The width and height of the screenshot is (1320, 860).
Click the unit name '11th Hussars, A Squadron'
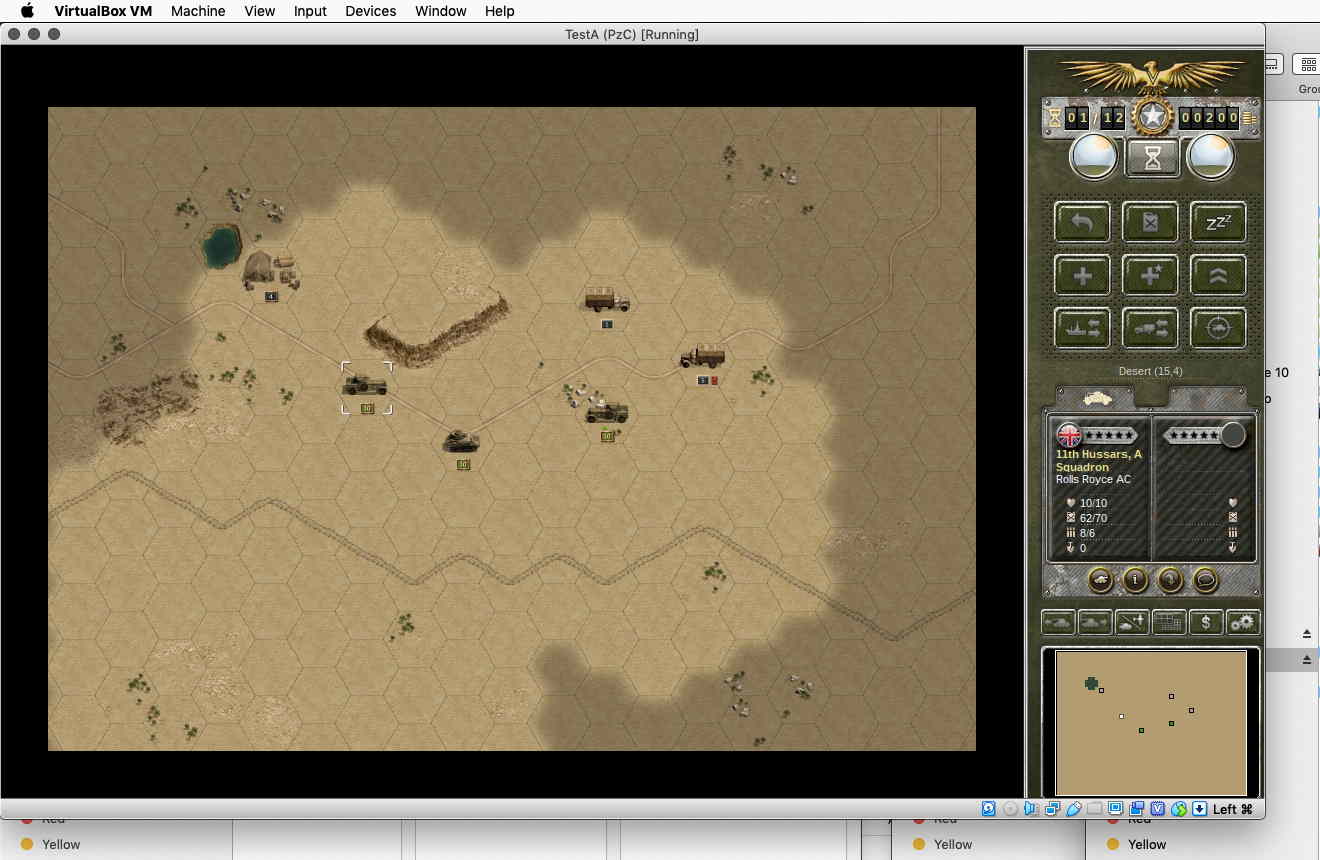(1098, 461)
